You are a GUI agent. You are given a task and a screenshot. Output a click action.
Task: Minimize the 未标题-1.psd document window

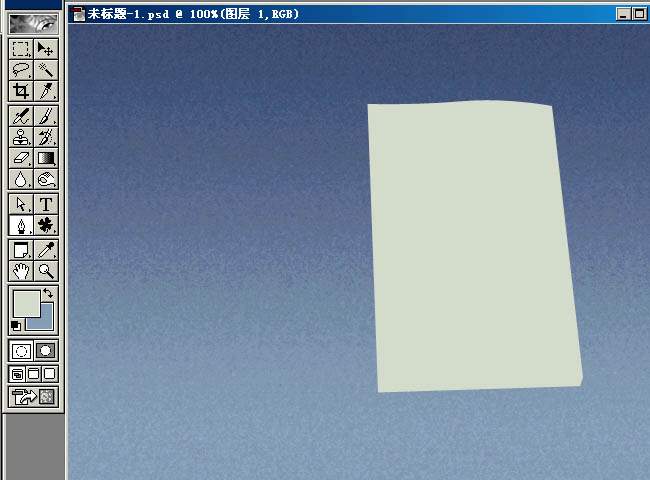pyautogui.click(x=623, y=15)
